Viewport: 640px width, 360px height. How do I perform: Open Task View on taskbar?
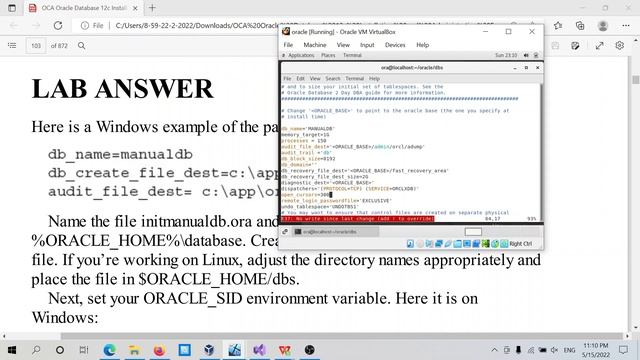pyautogui.click(x=84, y=350)
